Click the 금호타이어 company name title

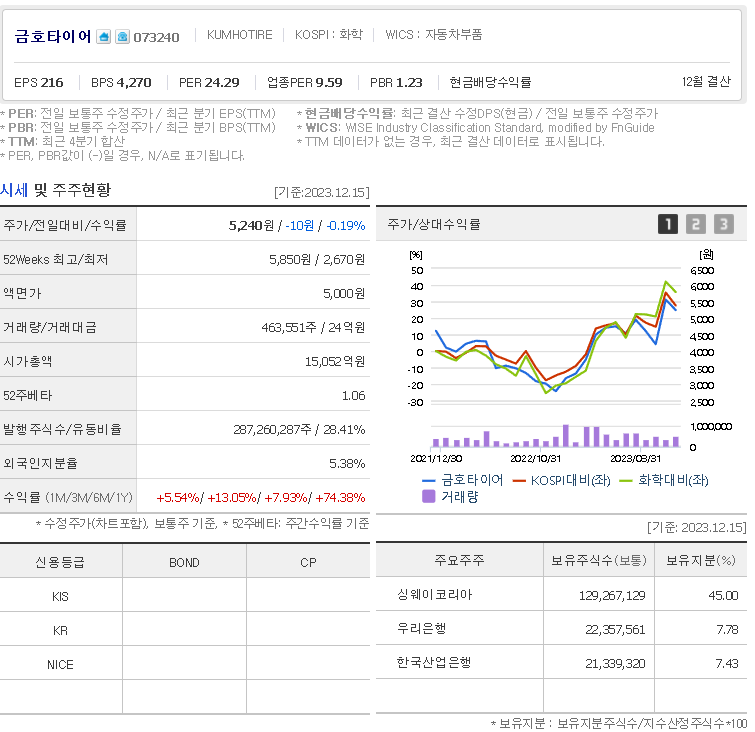(x=52, y=36)
